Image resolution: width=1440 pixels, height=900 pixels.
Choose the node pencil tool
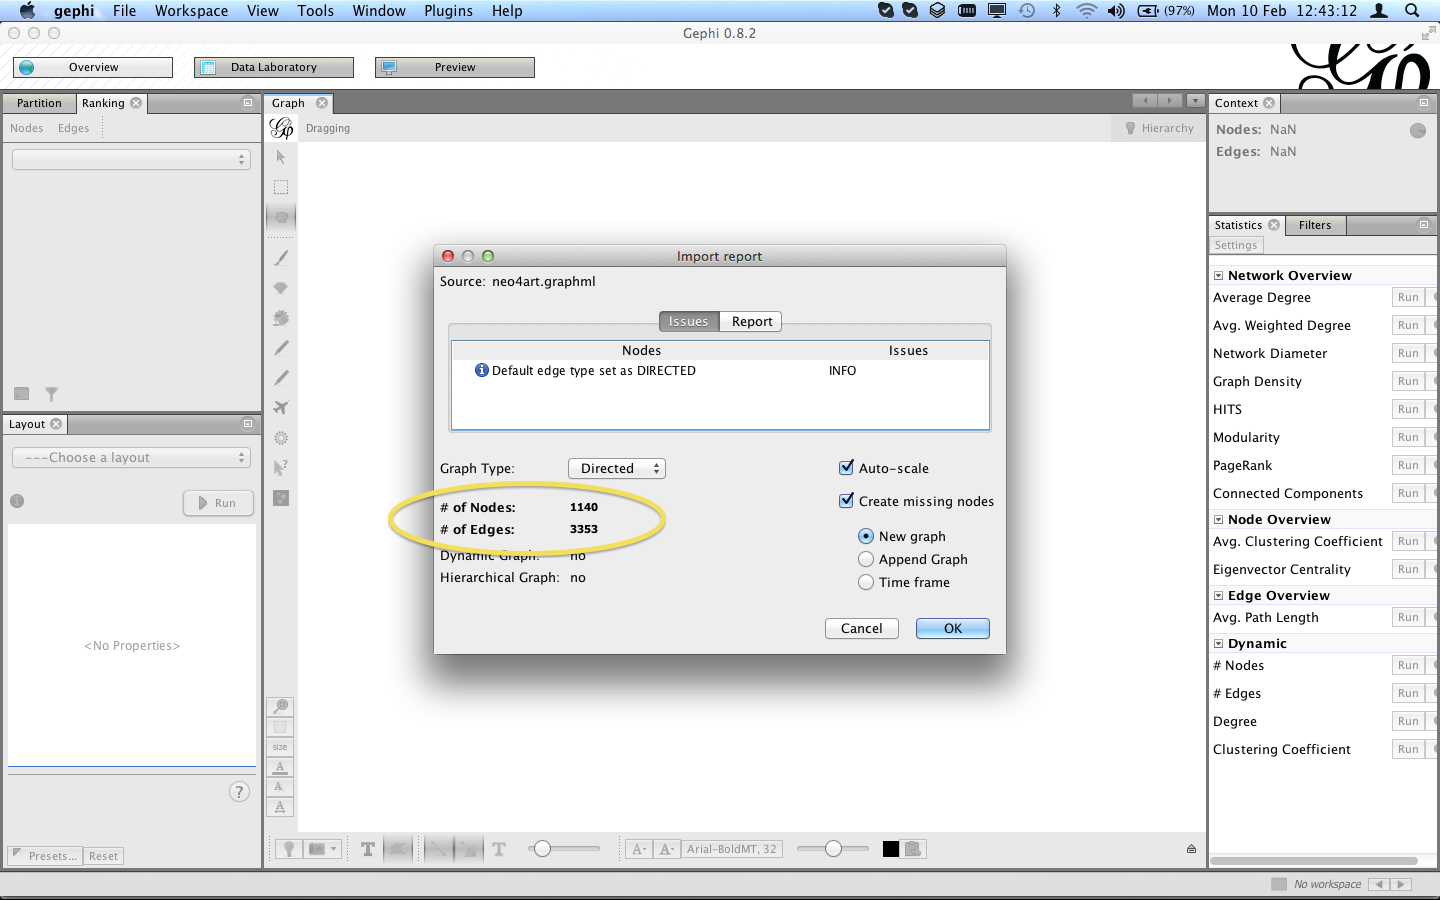pyautogui.click(x=281, y=348)
